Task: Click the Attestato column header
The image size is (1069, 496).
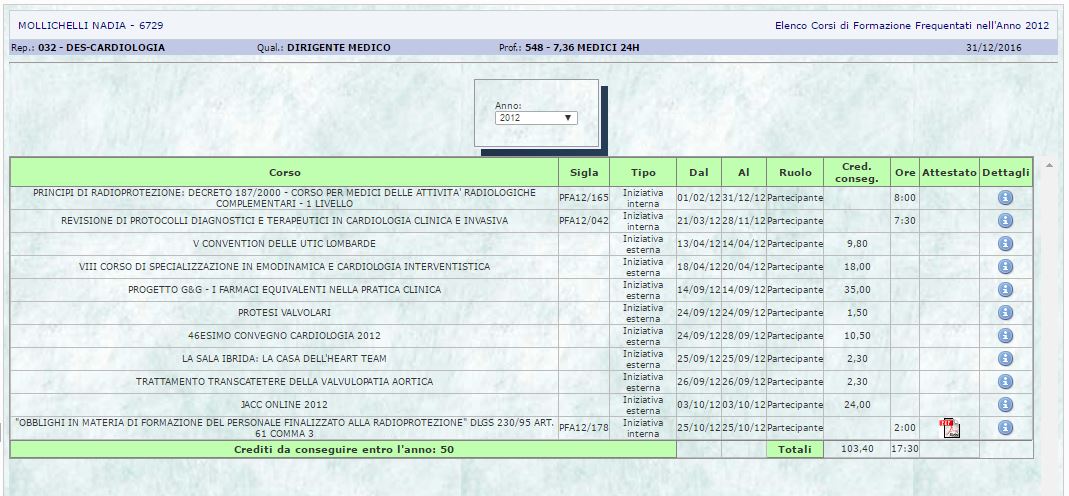Action: click(x=949, y=173)
